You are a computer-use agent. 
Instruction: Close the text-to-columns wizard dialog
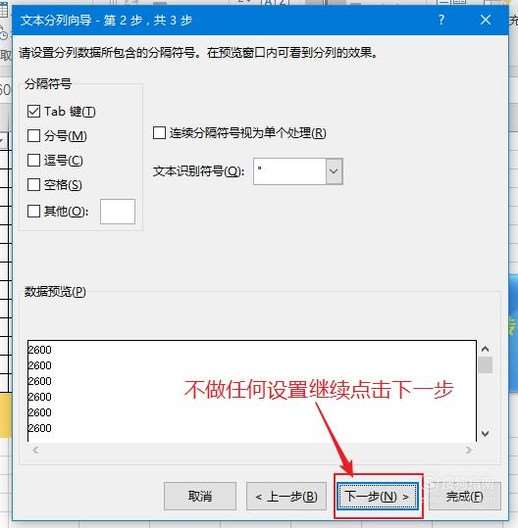tap(485, 20)
